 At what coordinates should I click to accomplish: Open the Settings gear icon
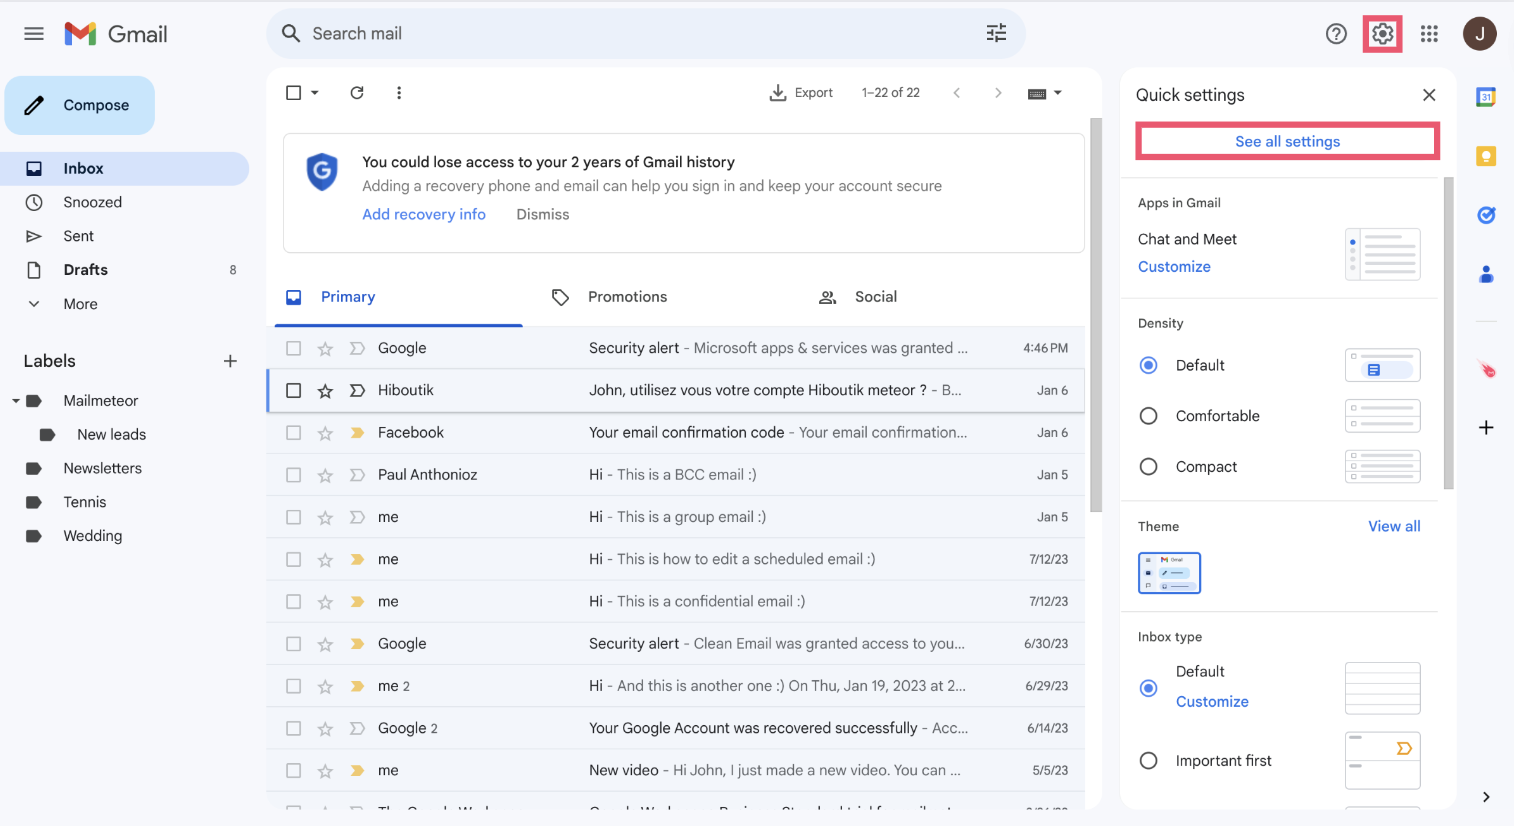click(1382, 34)
